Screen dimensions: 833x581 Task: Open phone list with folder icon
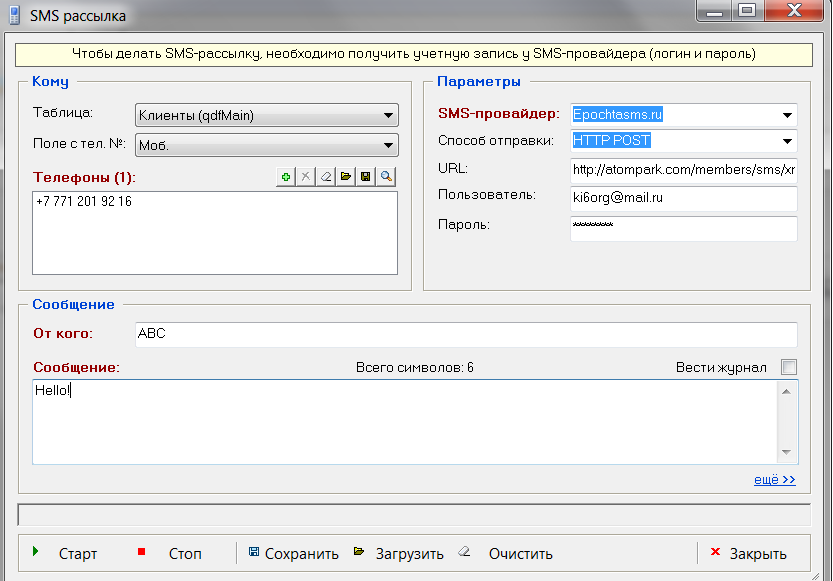click(346, 177)
